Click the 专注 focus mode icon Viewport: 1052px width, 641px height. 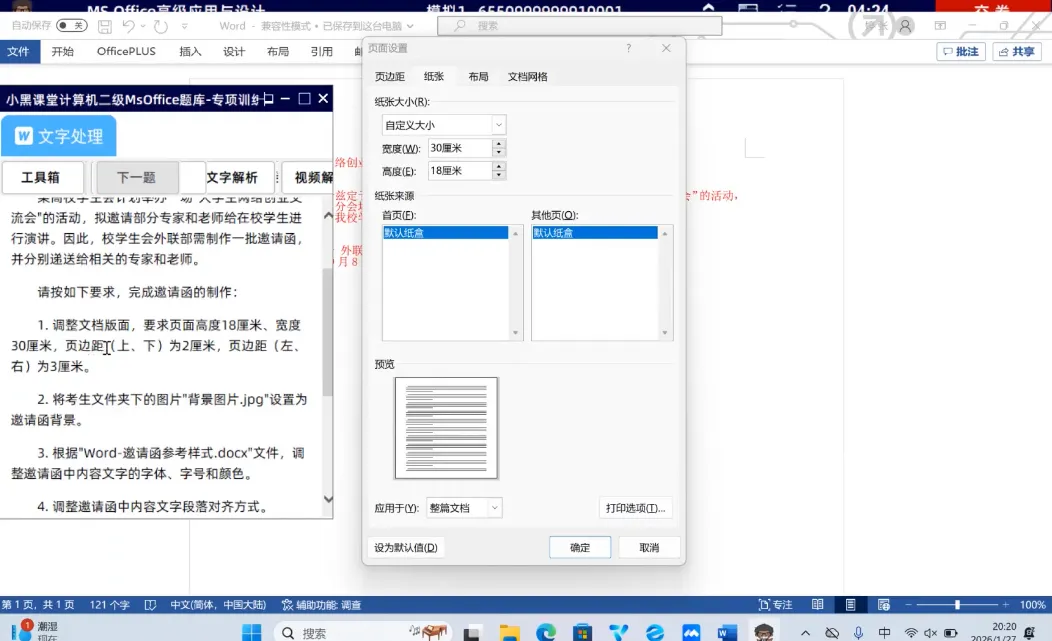(x=775, y=605)
